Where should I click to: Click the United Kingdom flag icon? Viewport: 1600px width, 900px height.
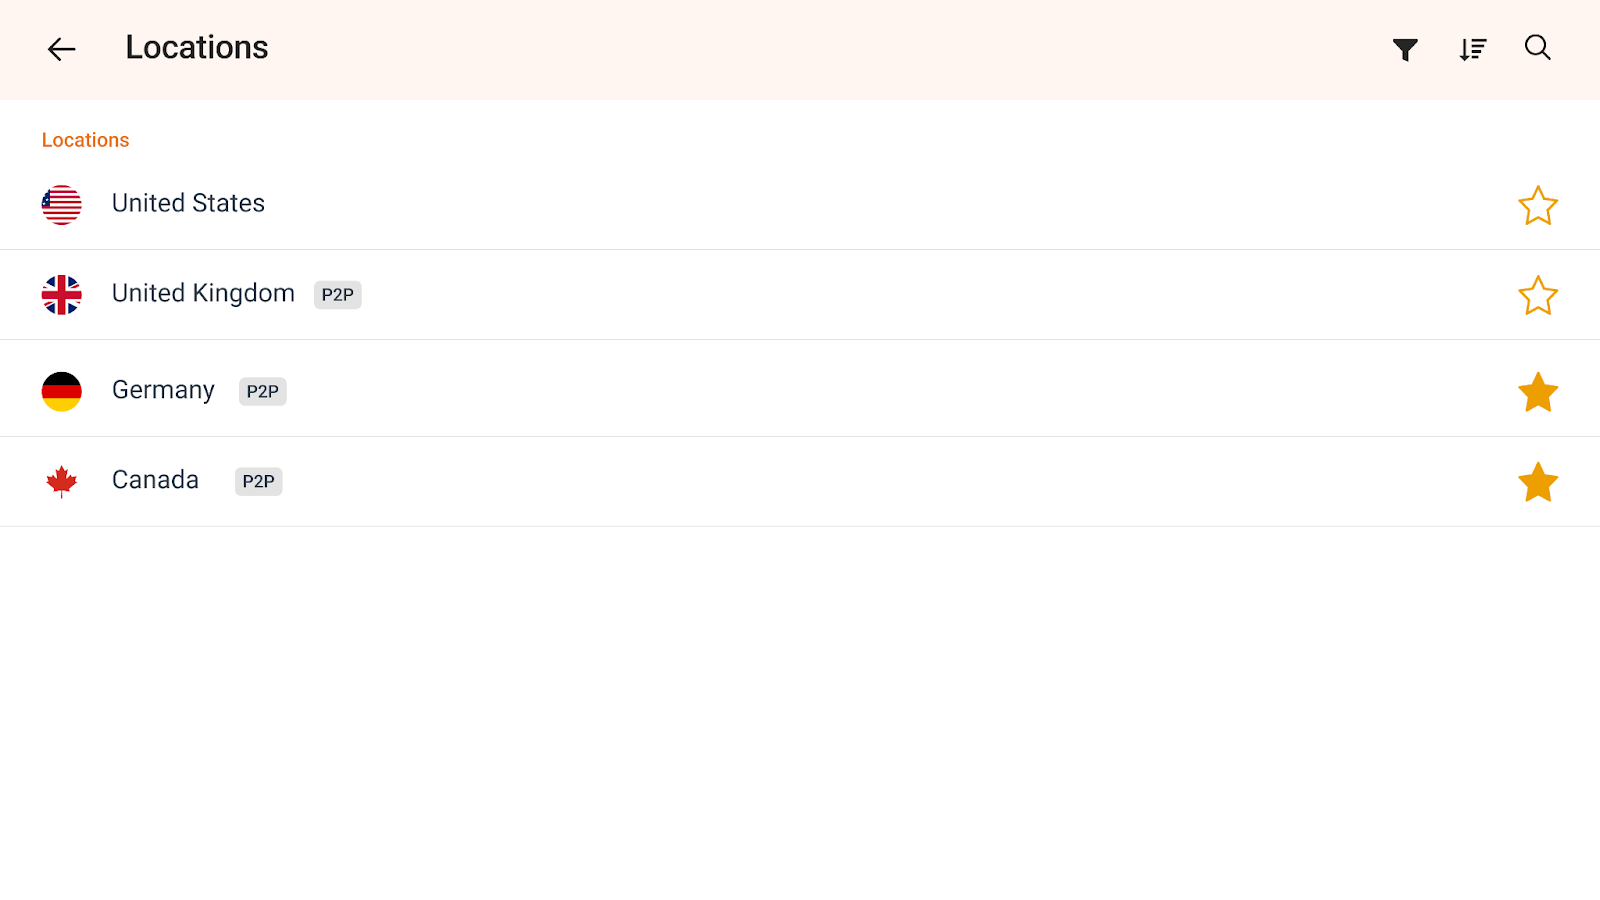(62, 295)
